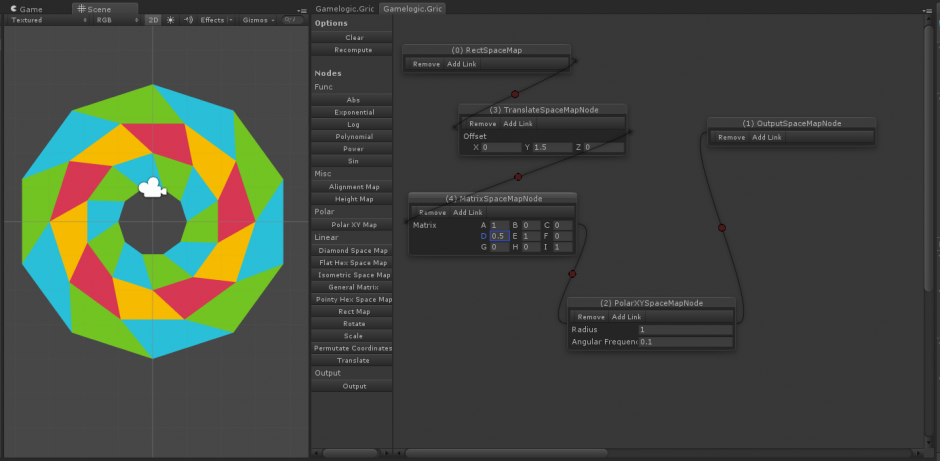Add an Exponential node
The height and width of the screenshot is (461, 940).
click(352, 112)
